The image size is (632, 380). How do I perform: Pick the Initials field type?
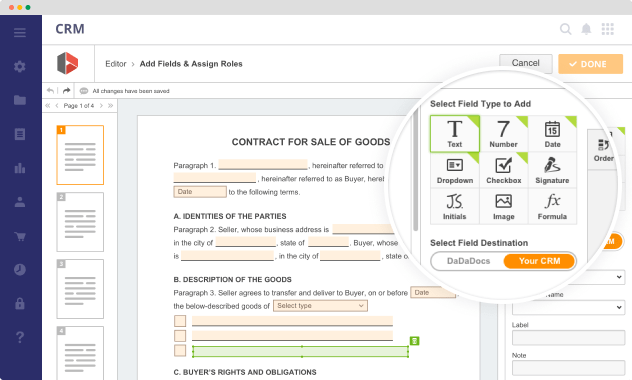pos(455,206)
